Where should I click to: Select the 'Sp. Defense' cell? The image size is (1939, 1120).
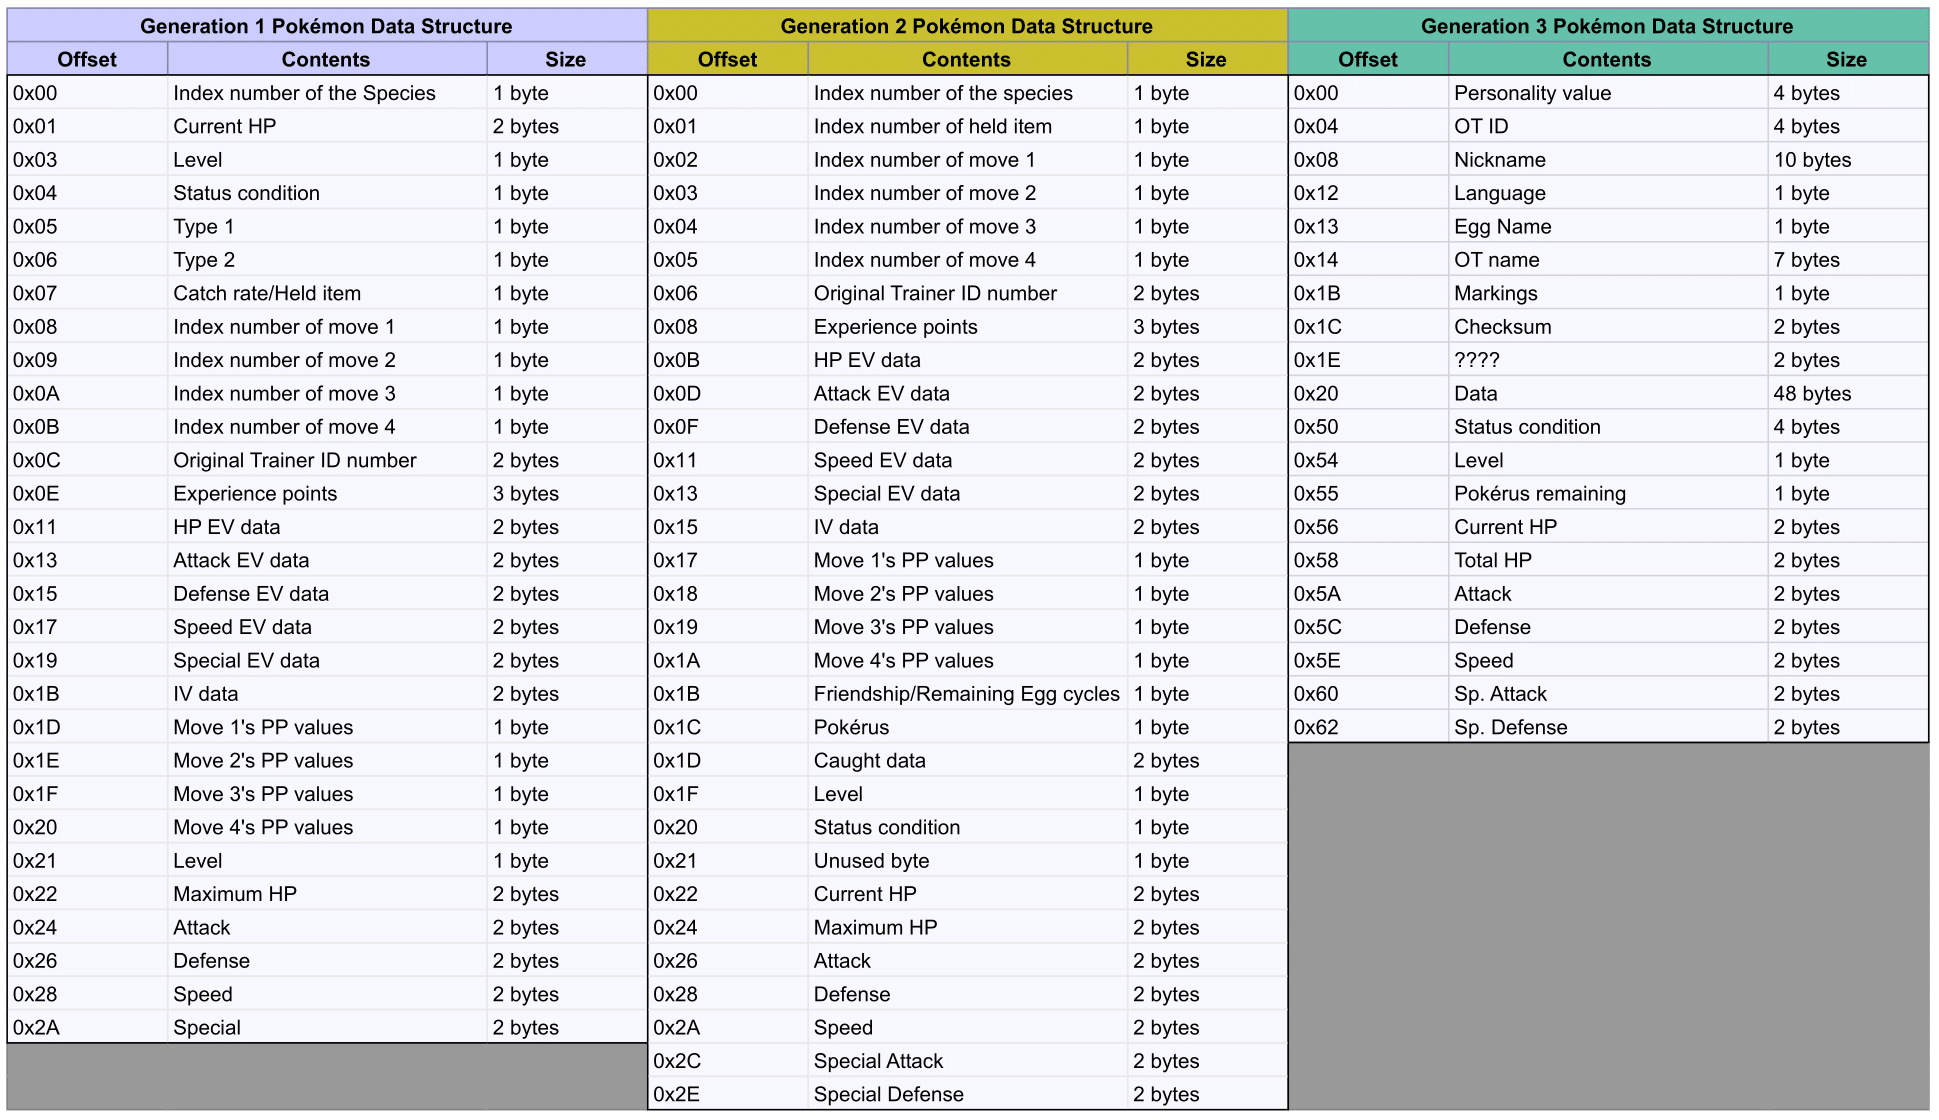click(x=1608, y=727)
